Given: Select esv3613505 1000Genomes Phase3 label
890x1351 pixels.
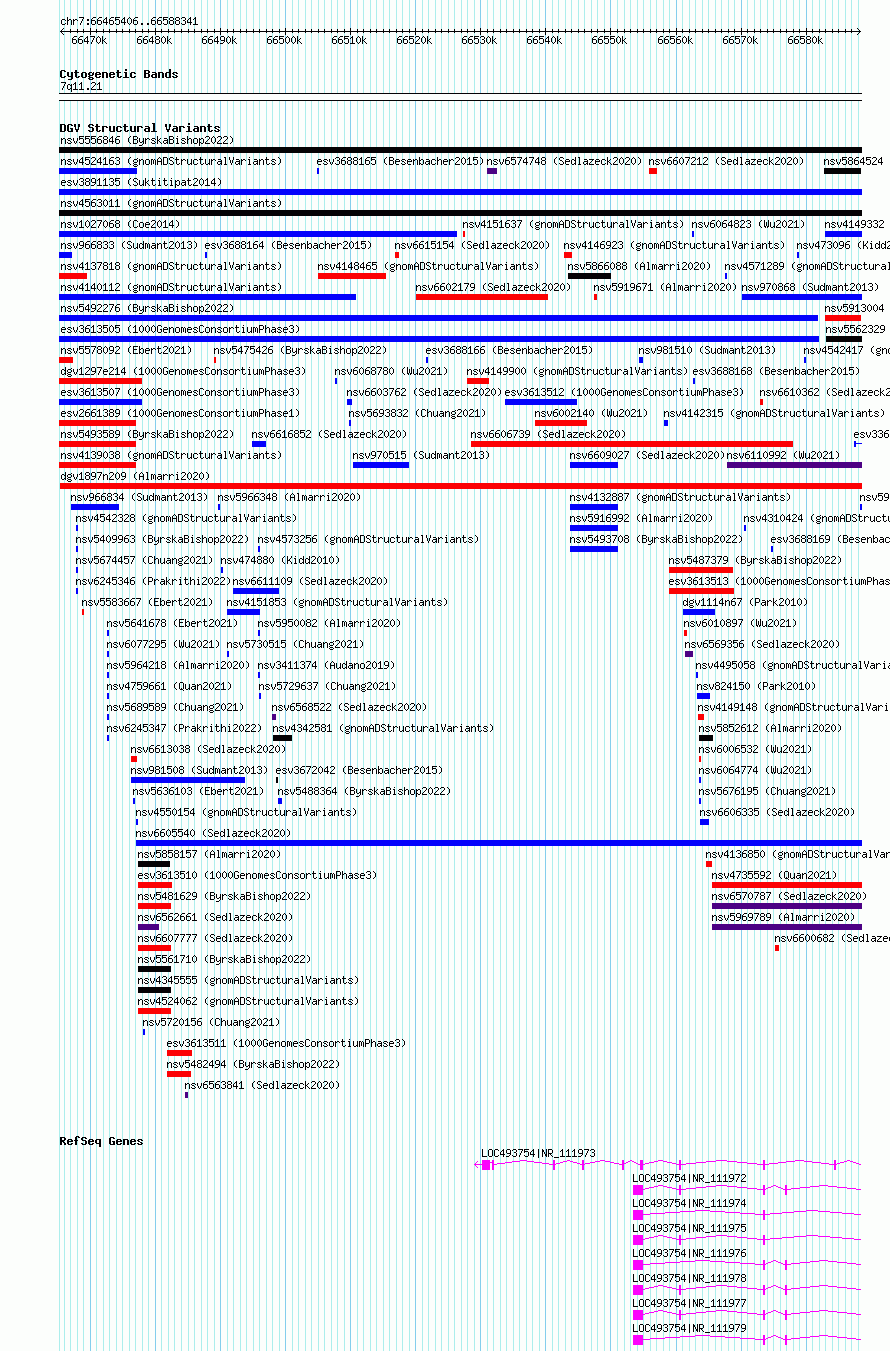Looking at the screenshot, I should tap(179, 329).
